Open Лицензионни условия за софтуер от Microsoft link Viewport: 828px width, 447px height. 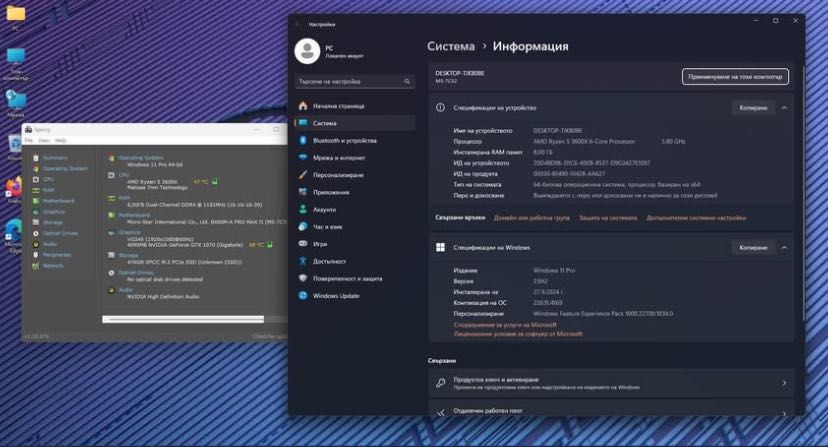[x=518, y=334]
